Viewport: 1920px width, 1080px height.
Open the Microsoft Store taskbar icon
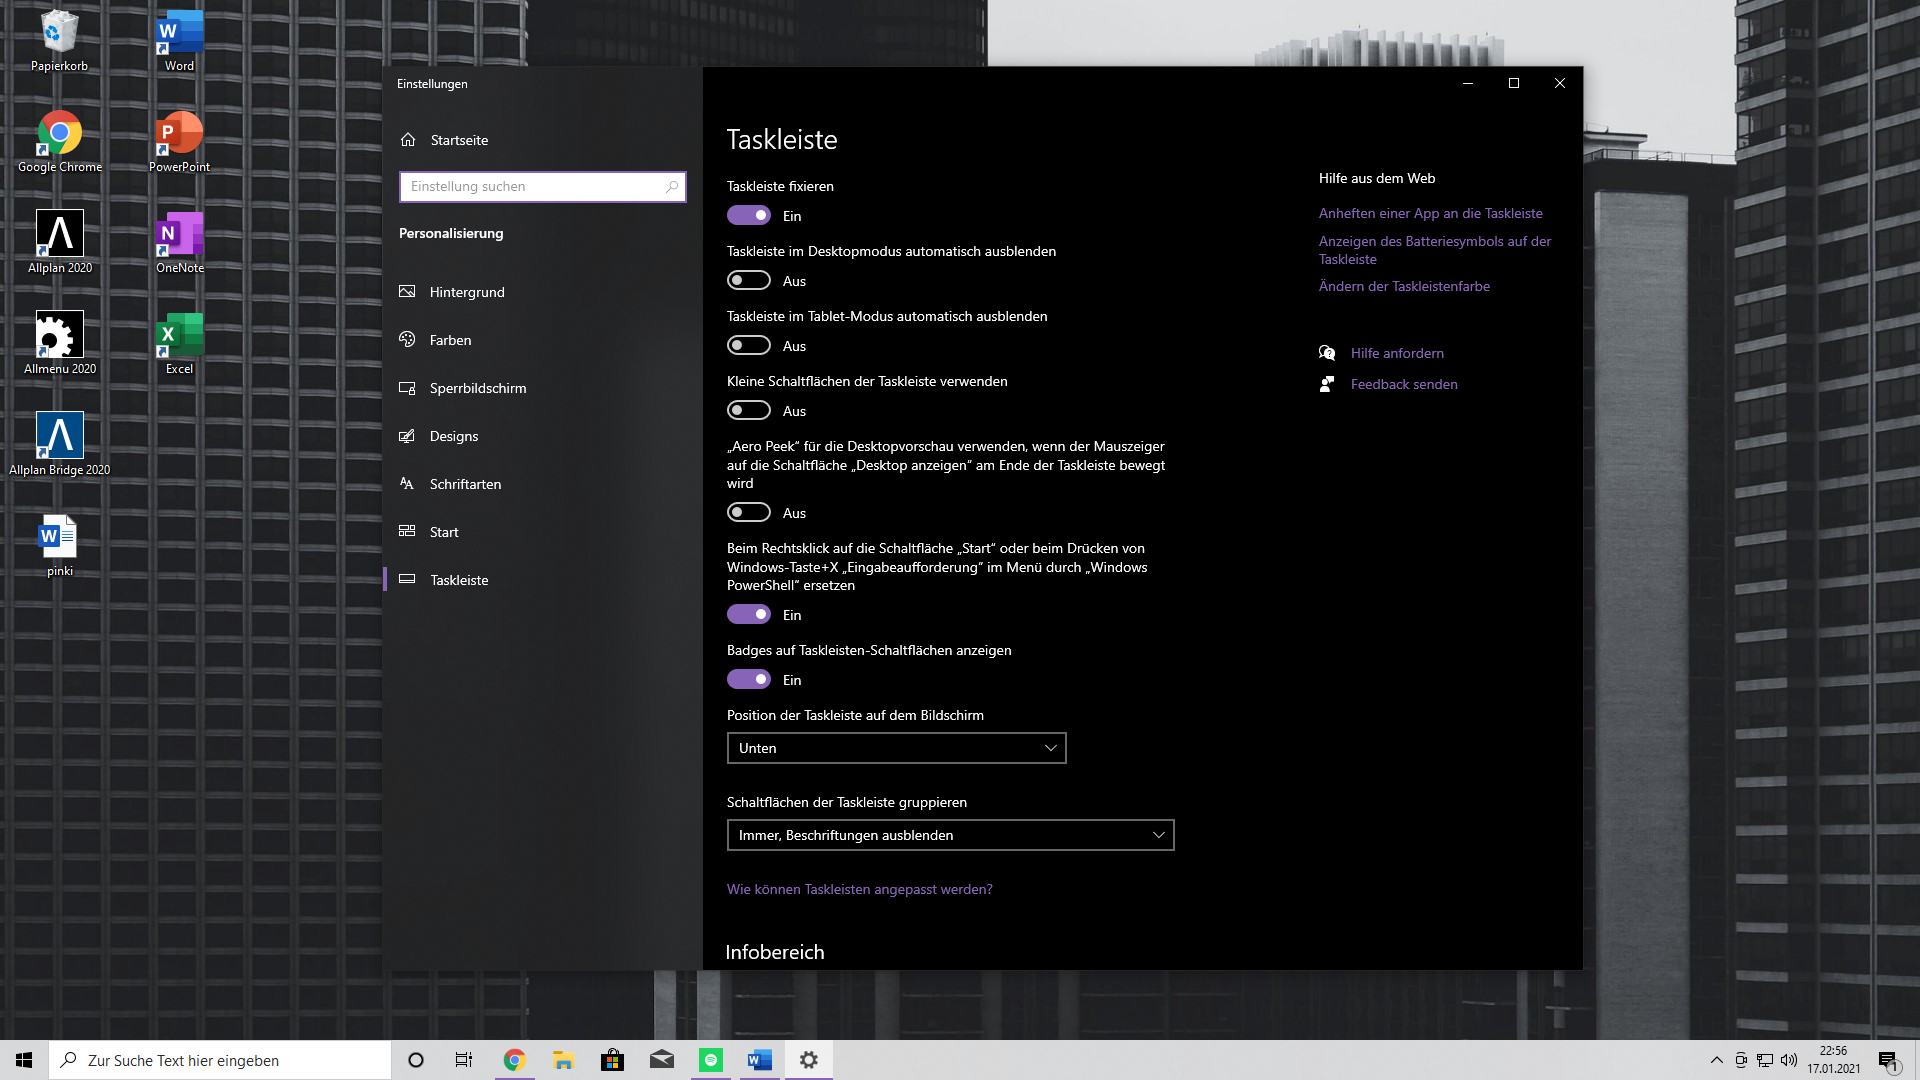coord(612,1060)
